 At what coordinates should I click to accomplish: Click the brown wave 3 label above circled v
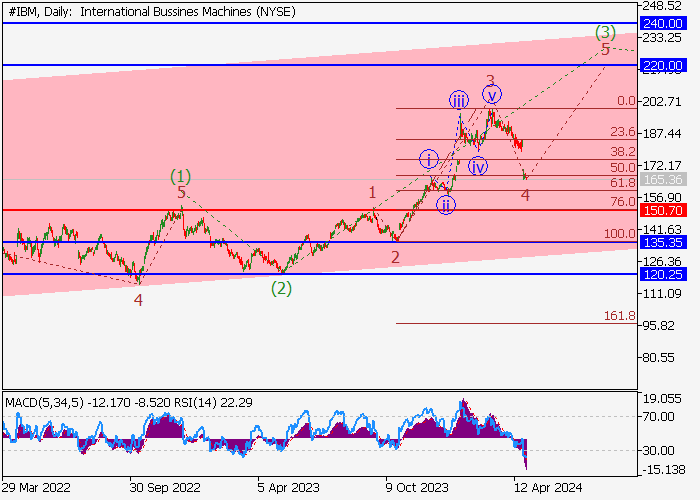(490, 81)
